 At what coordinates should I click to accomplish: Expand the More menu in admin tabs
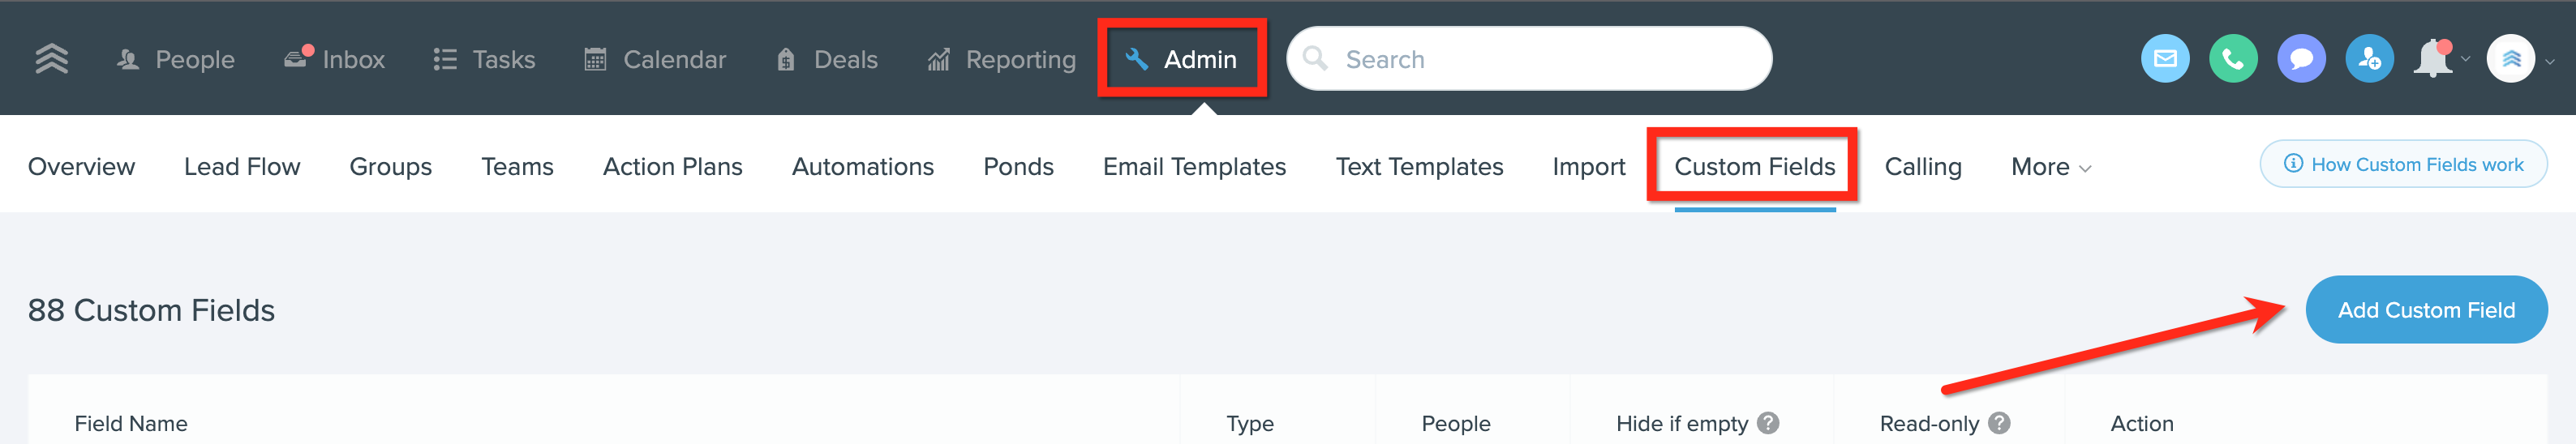[2051, 167]
